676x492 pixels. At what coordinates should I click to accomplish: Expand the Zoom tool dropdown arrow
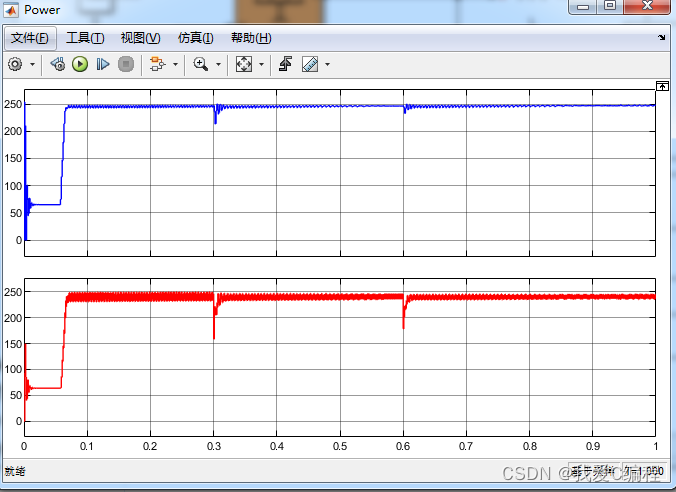pos(218,64)
